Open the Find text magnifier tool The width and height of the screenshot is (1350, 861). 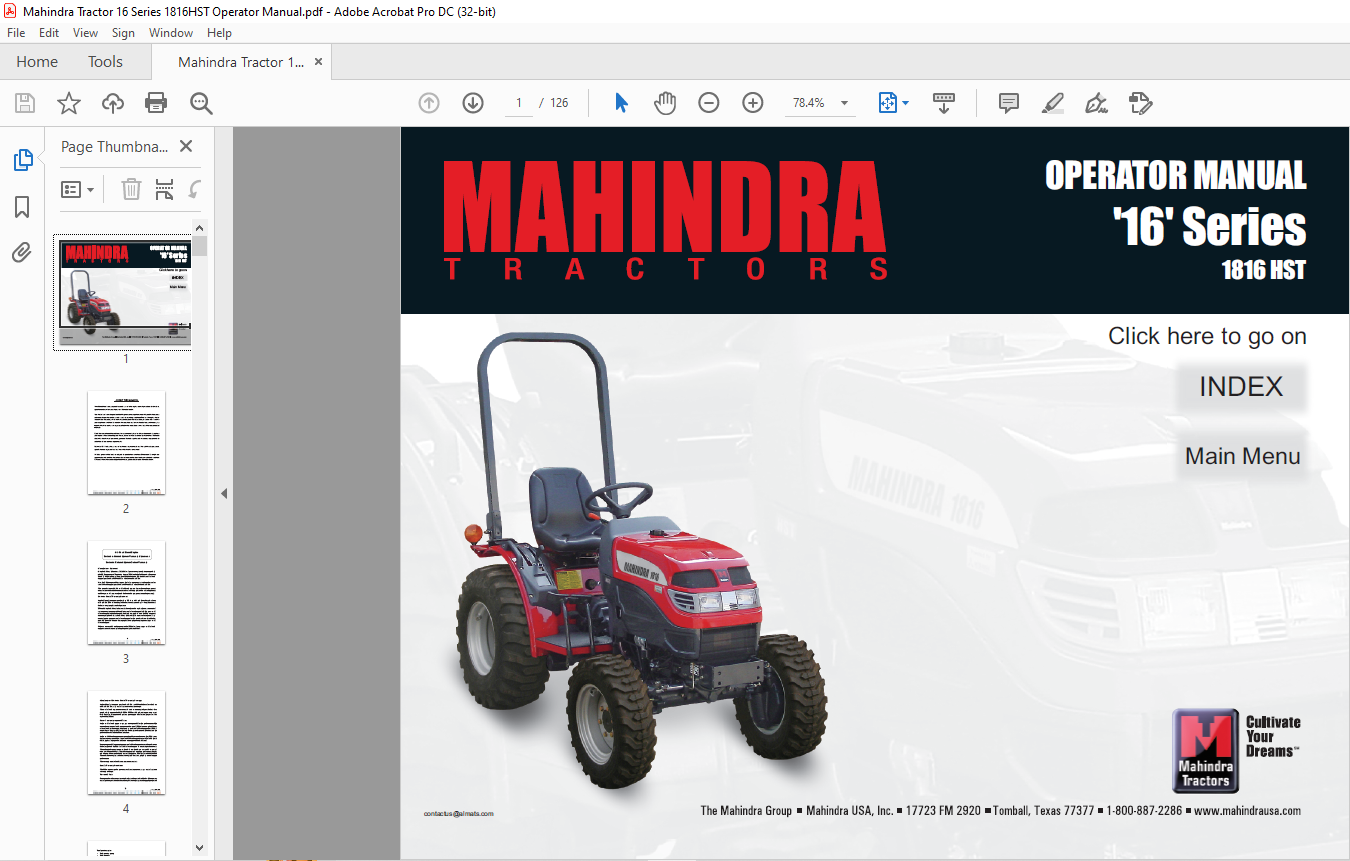(201, 103)
